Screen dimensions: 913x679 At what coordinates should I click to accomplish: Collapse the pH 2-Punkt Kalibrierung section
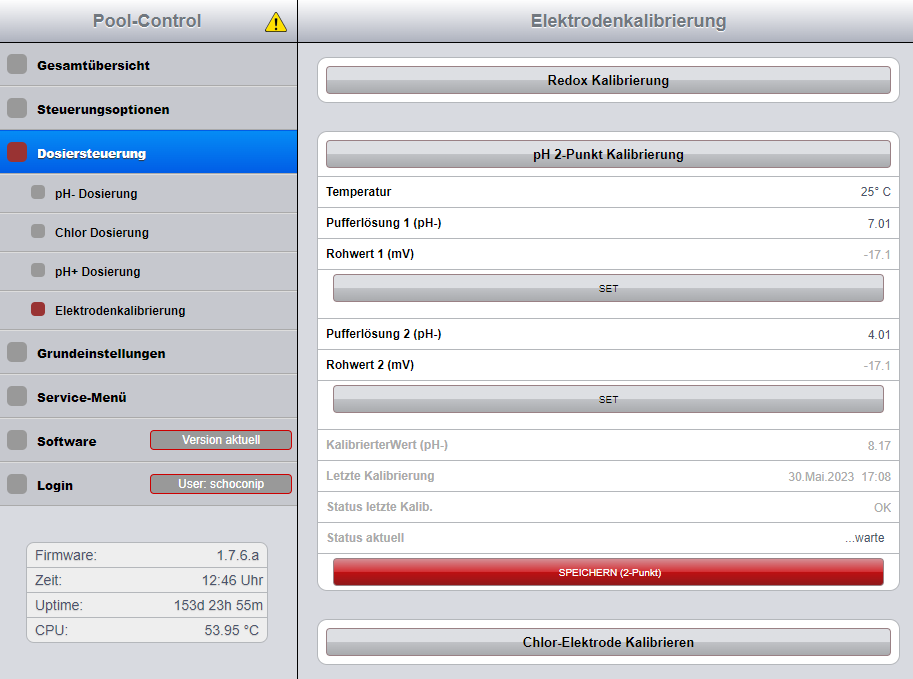608,154
